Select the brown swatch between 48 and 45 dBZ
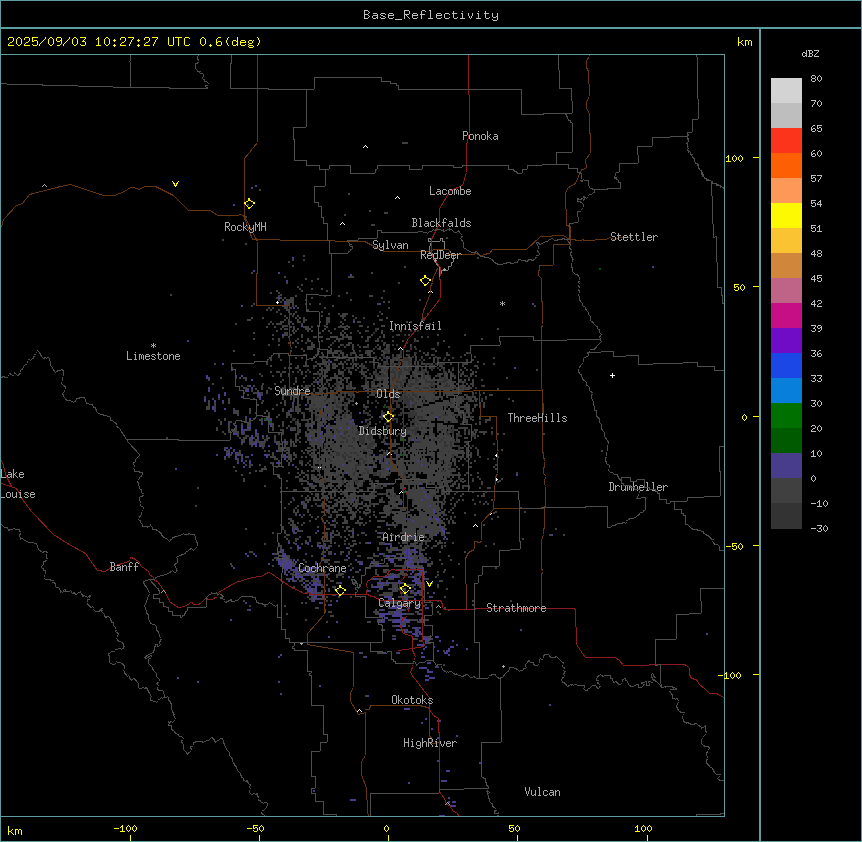 click(786, 266)
